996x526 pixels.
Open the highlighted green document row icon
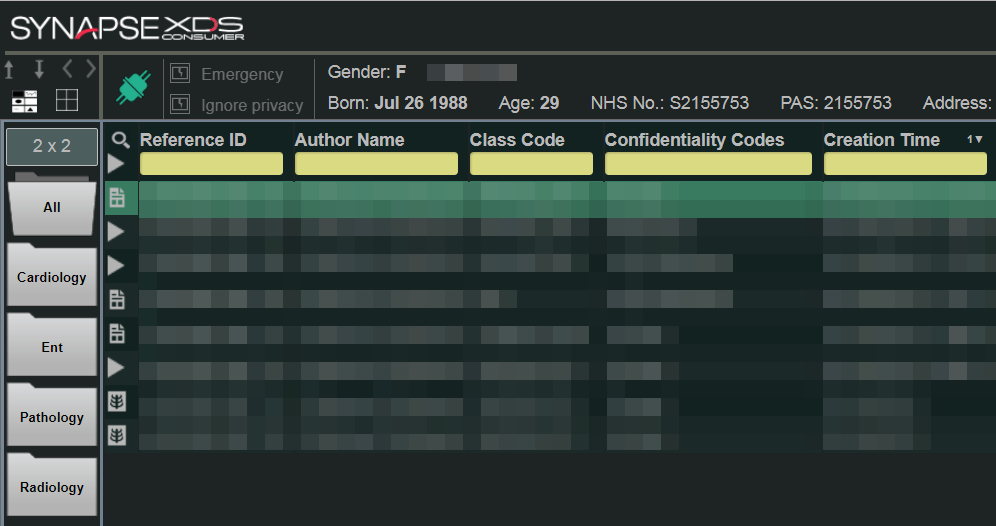point(117,199)
